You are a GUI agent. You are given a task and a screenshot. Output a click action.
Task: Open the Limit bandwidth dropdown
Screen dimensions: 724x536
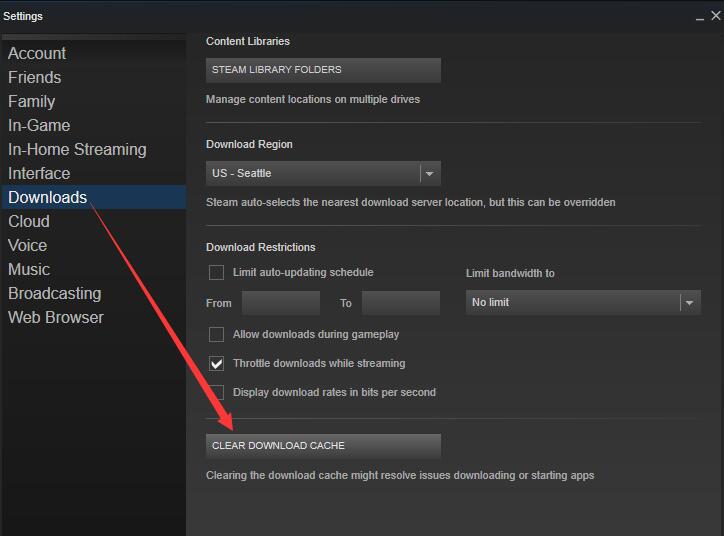point(583,303)
